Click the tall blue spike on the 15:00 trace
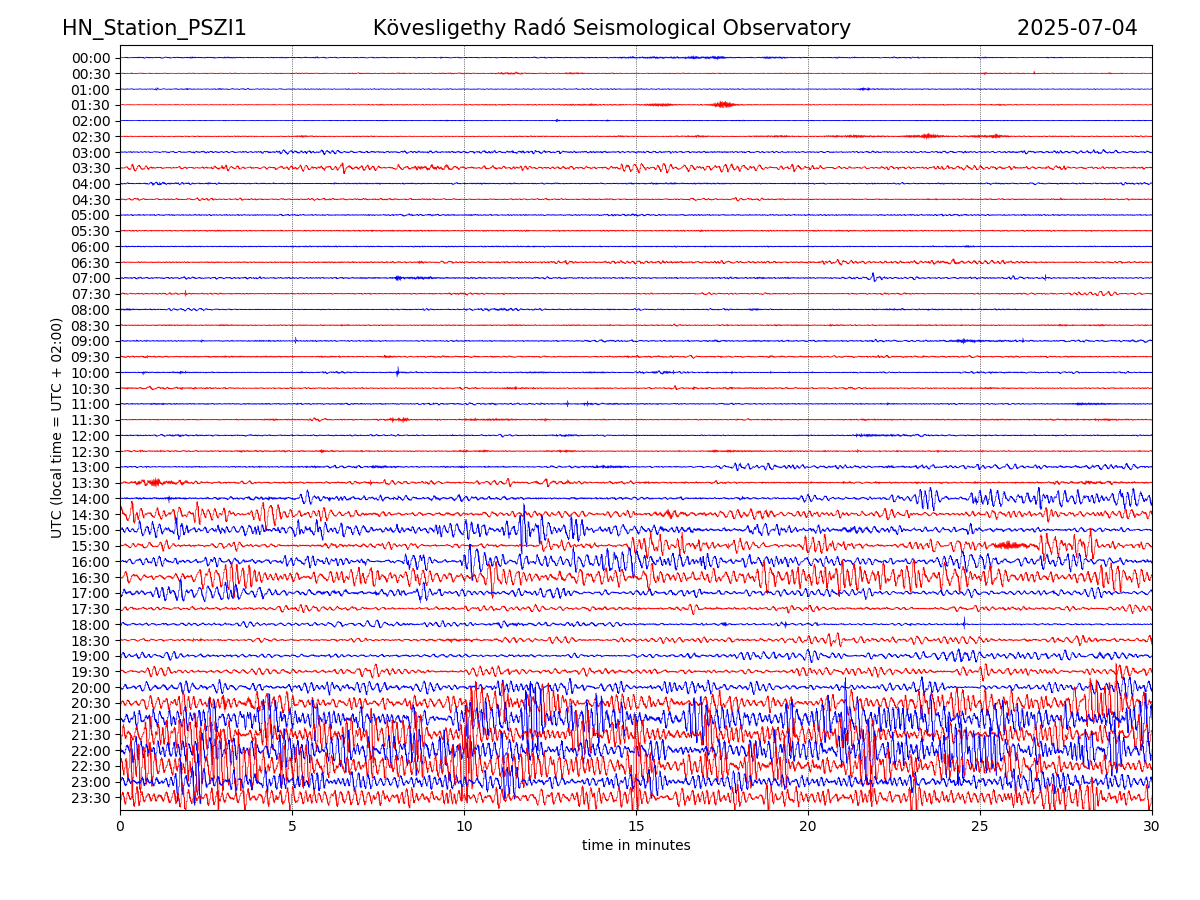The height and width of the screenshot is (900, 1200). coord(523,526)
